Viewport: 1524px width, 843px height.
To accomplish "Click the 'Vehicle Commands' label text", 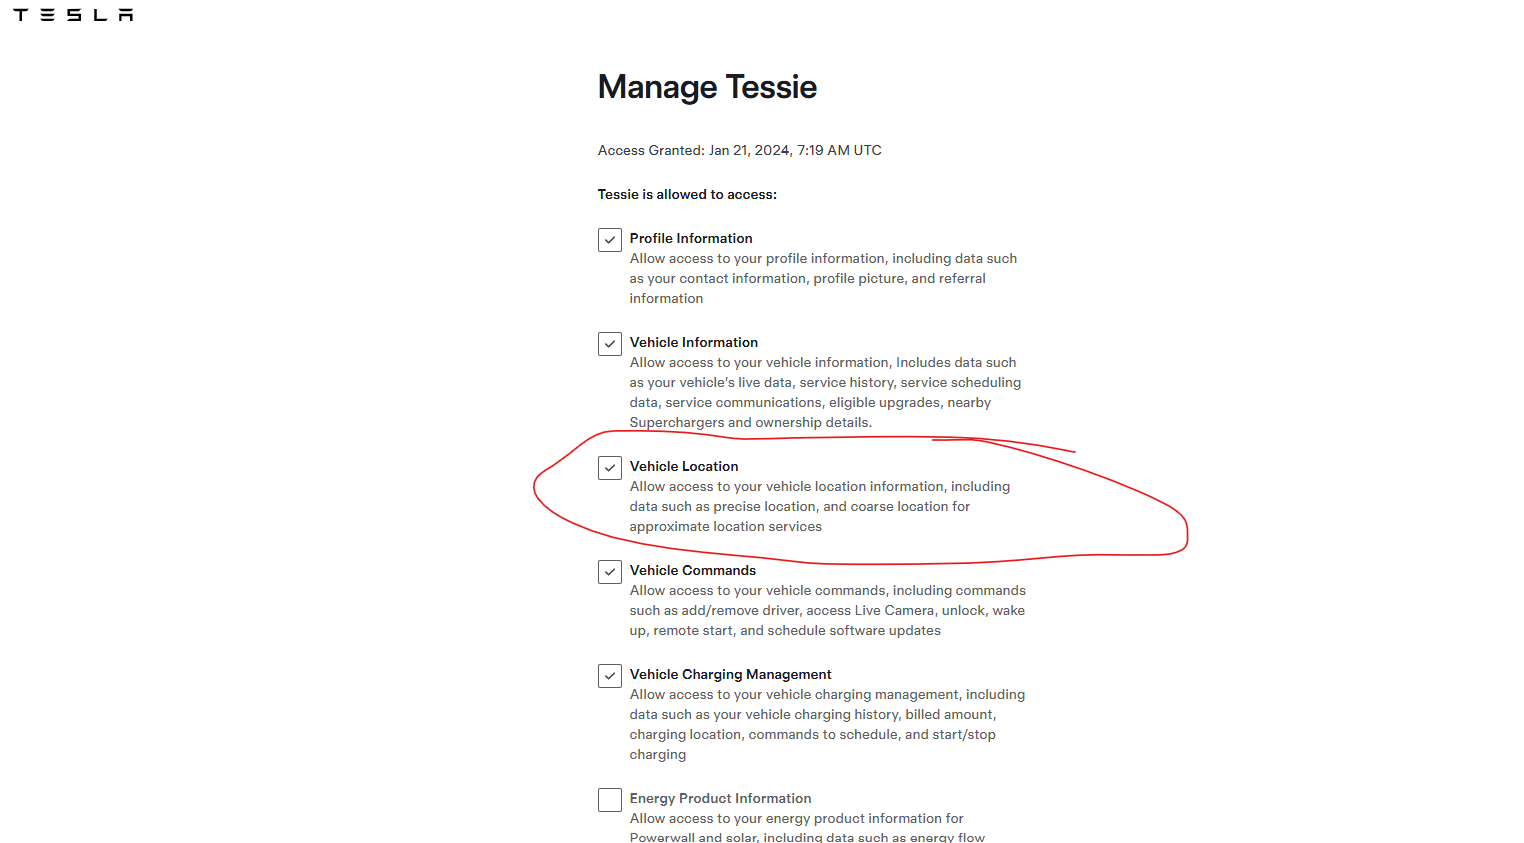I will tap(693, 570).
